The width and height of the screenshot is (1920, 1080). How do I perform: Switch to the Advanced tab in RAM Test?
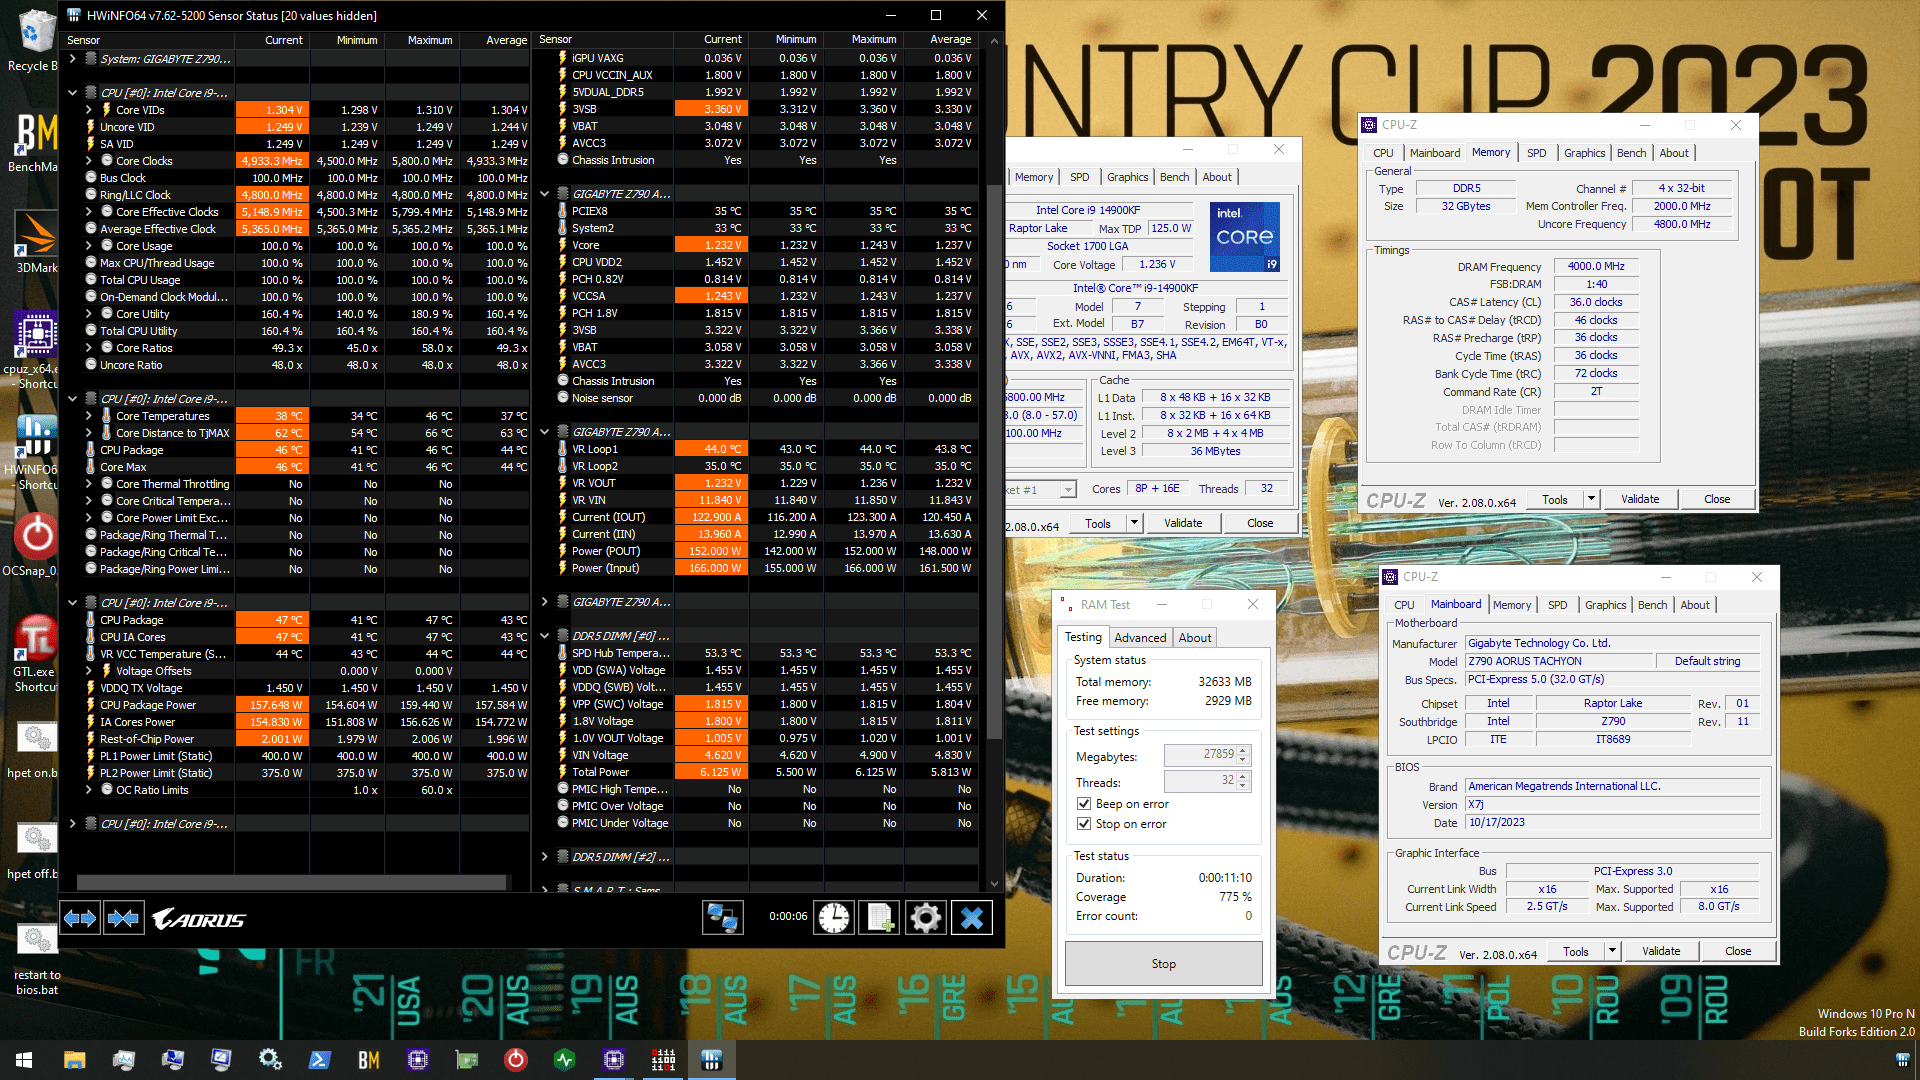(1140, 637)
